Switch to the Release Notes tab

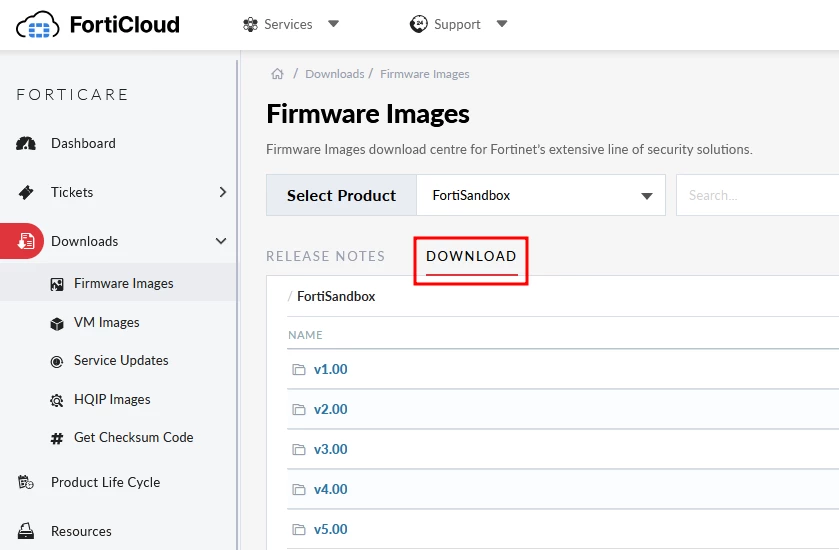tap(325, 256)
